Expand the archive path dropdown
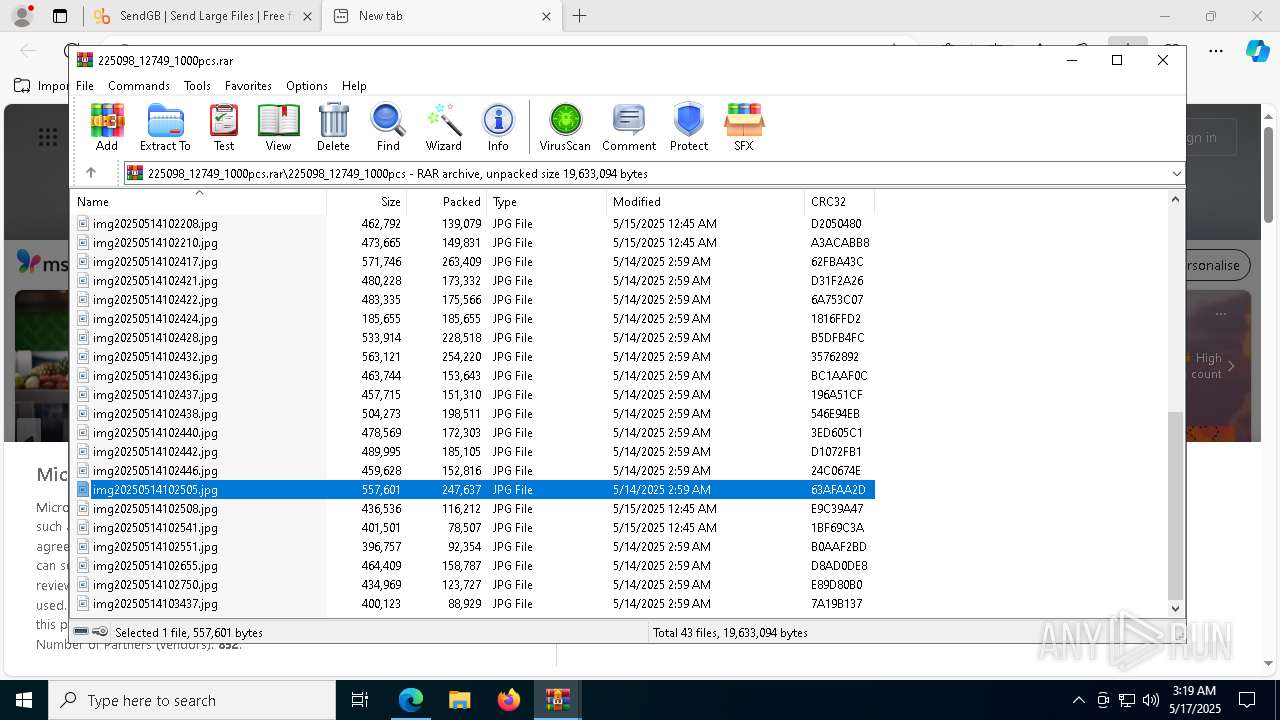 (x=1176, y=173)
